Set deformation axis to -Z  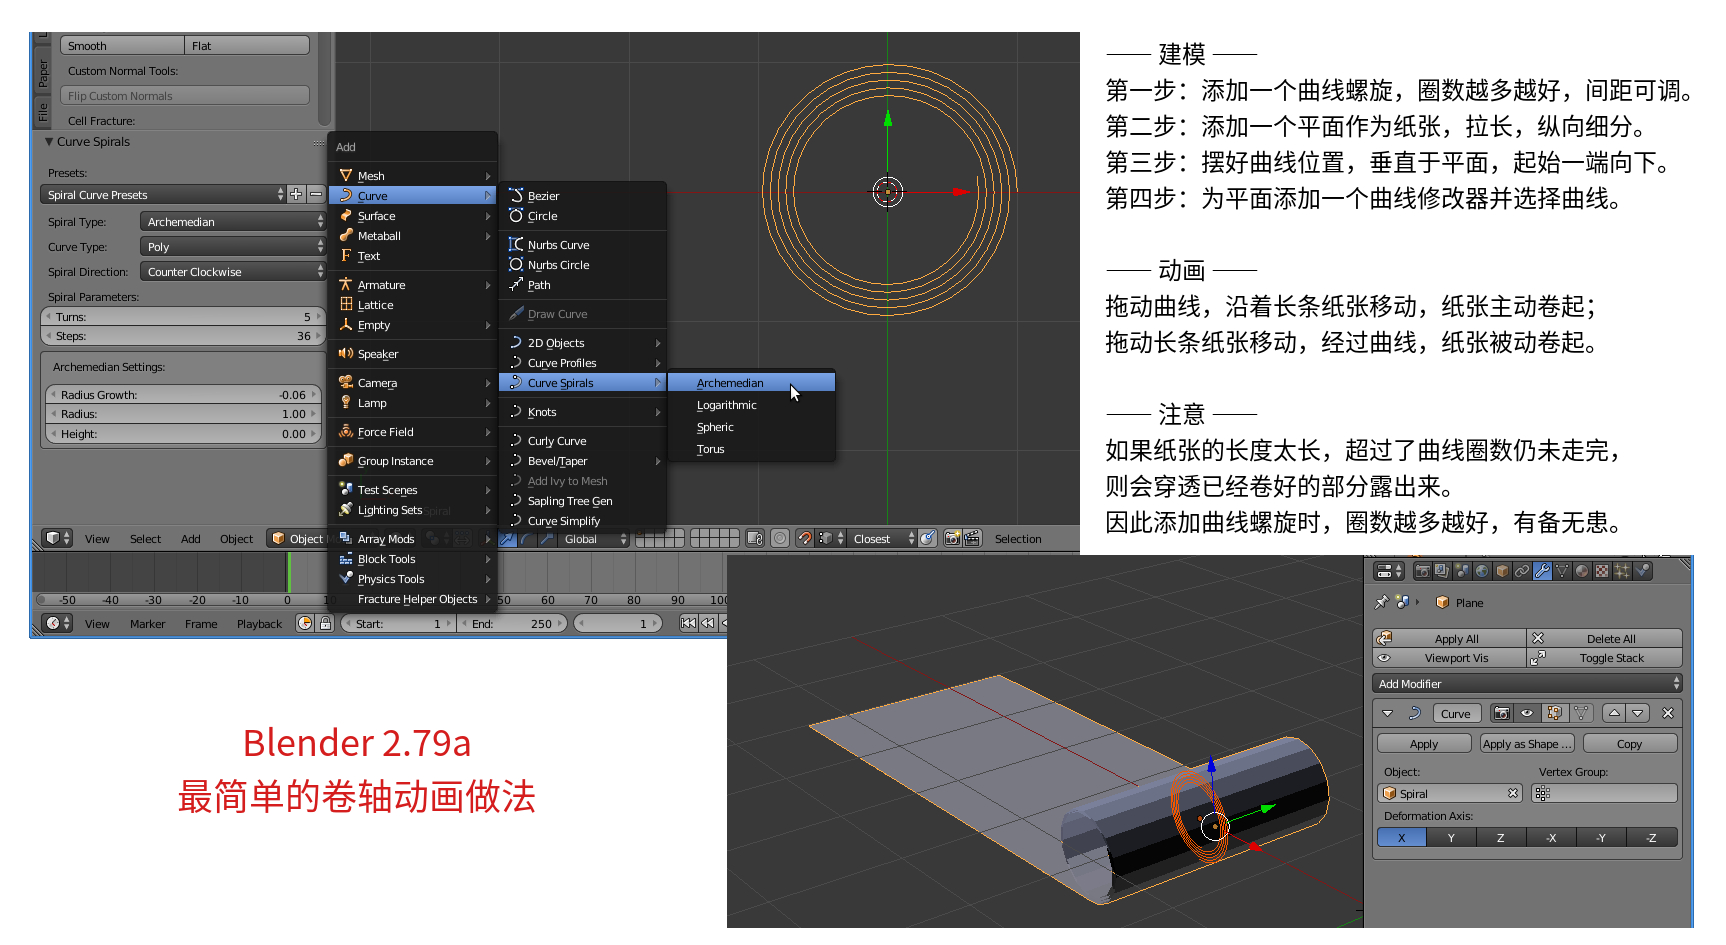coord(1652,837)
